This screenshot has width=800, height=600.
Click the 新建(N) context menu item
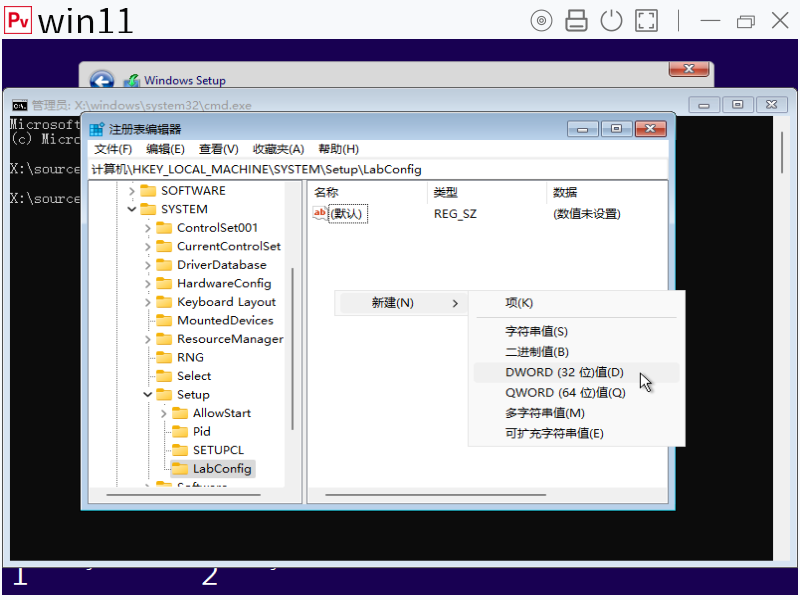(x=402, y=303)
